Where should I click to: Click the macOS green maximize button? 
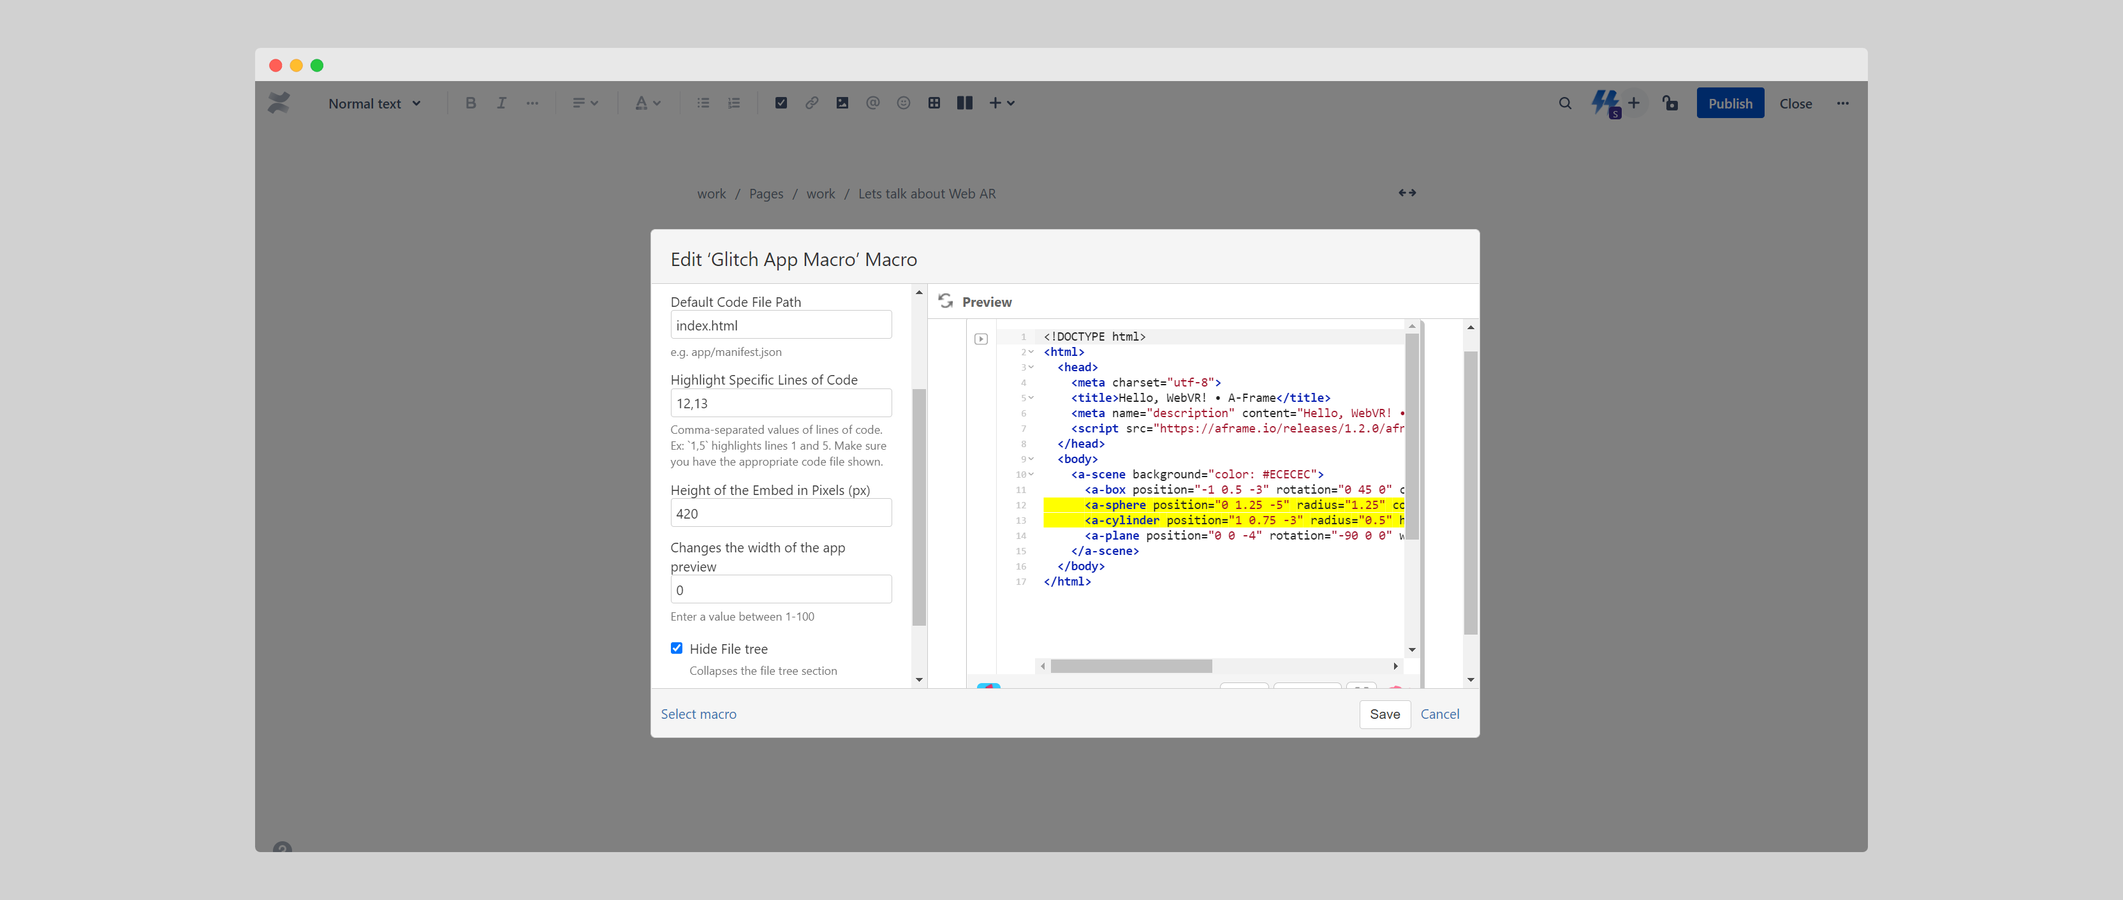point(317,65)
